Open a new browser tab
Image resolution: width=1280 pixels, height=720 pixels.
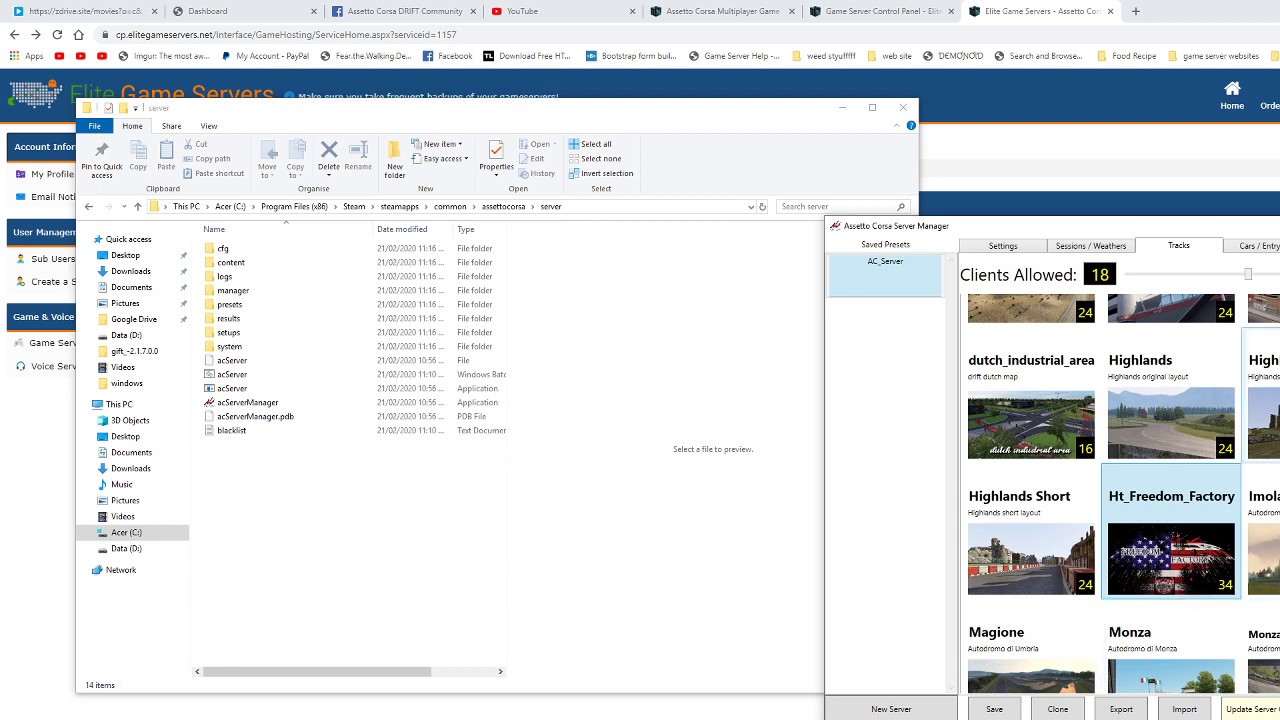(1136, 11)
